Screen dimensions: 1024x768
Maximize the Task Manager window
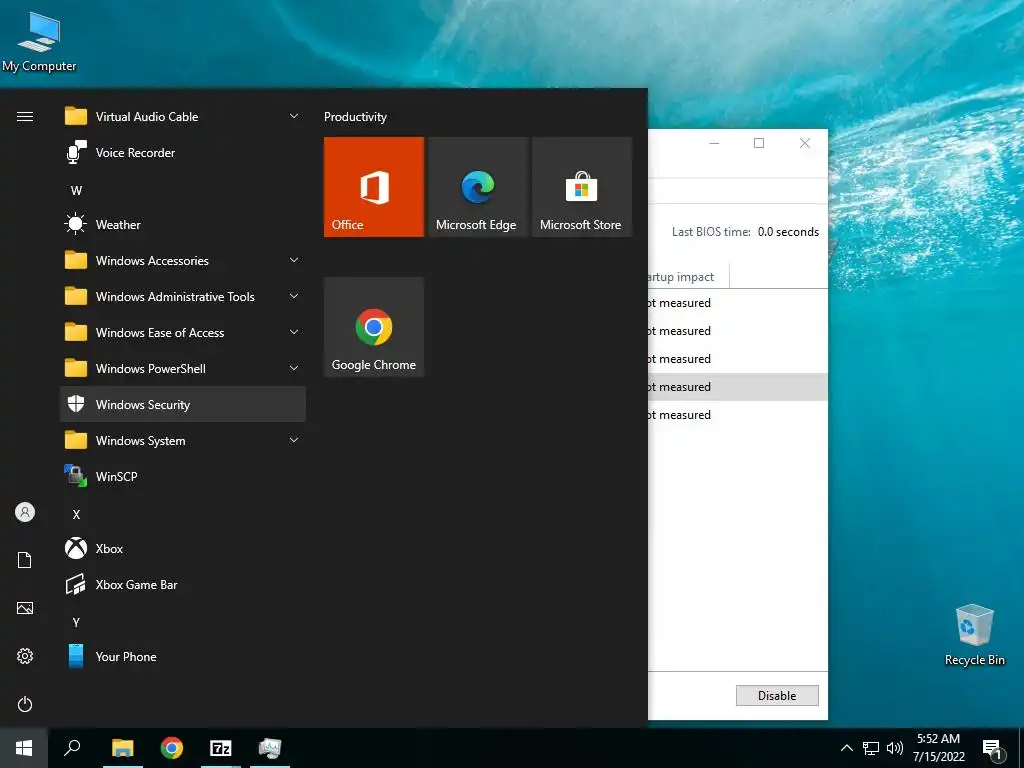click(759, 143)
